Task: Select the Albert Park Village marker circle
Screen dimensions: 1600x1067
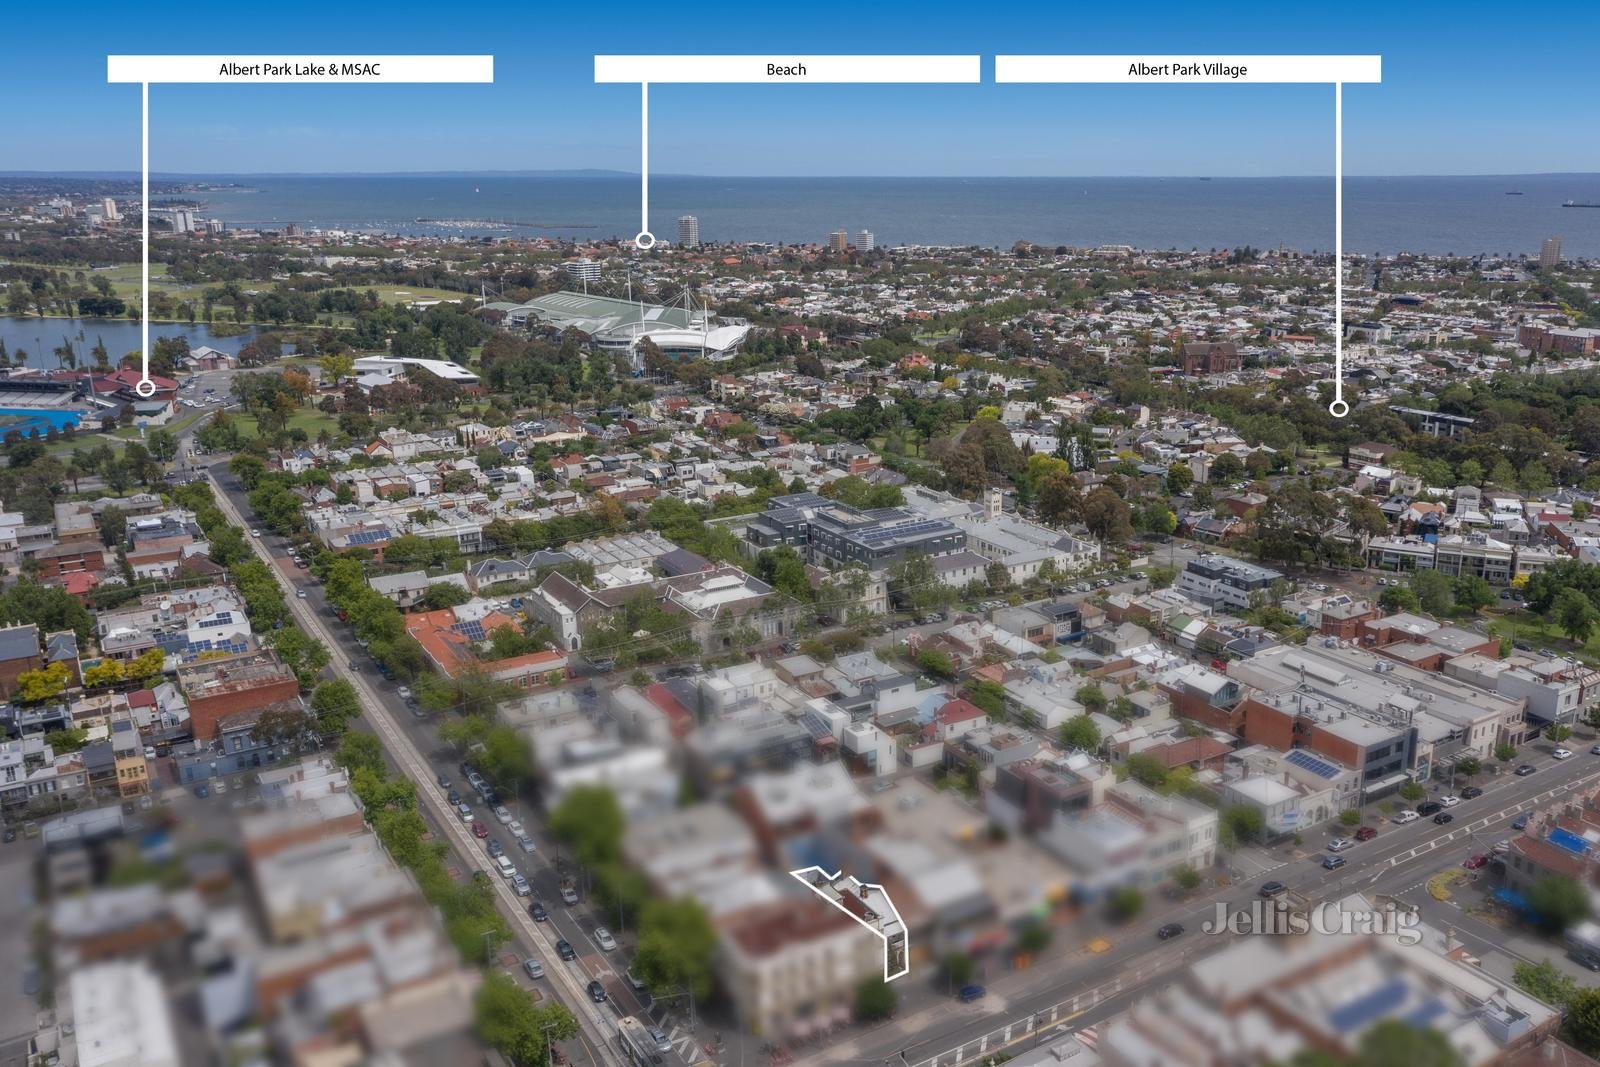Action: coord(1339,408)
